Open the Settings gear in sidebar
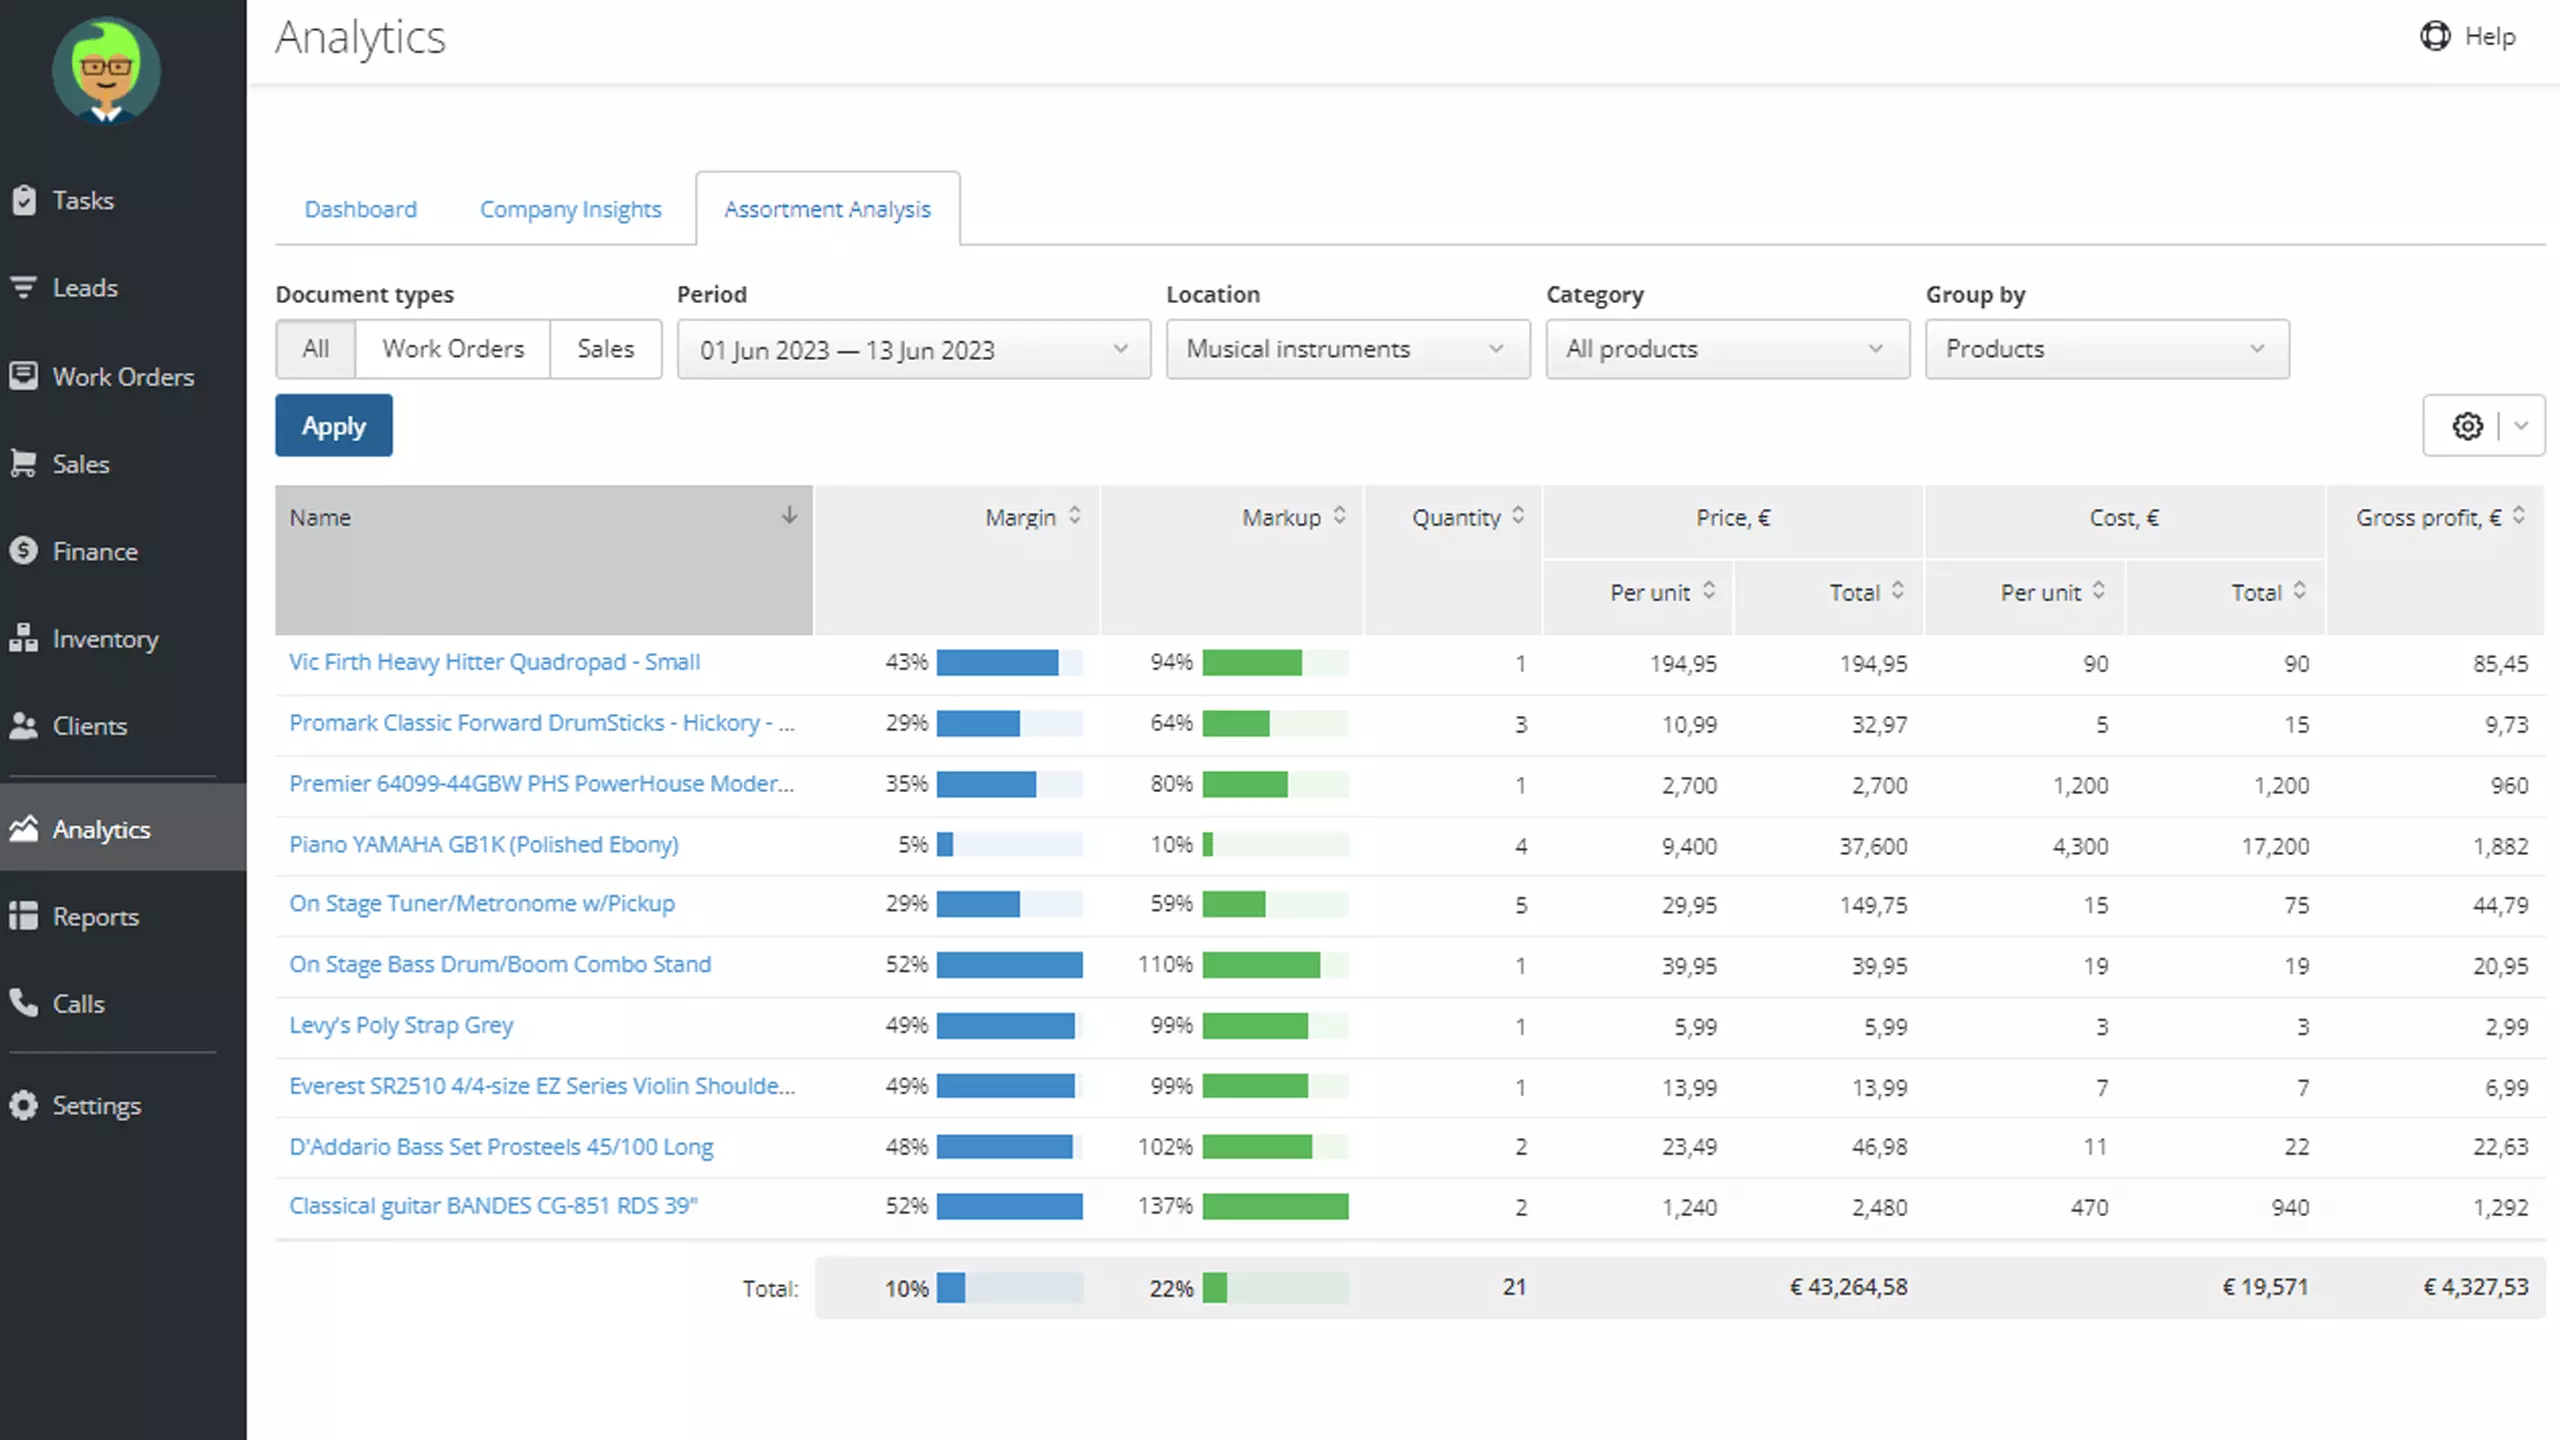Screen dimensions: 2560x1440 point(24,1105)
